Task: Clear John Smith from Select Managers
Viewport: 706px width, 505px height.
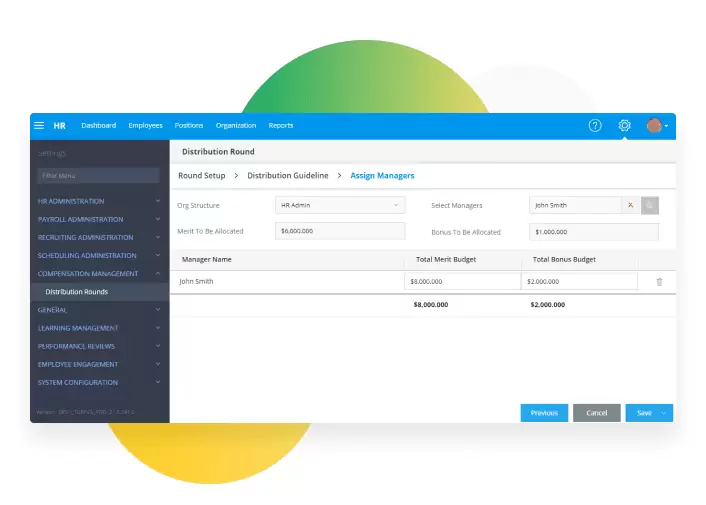Action: [630, 205]
